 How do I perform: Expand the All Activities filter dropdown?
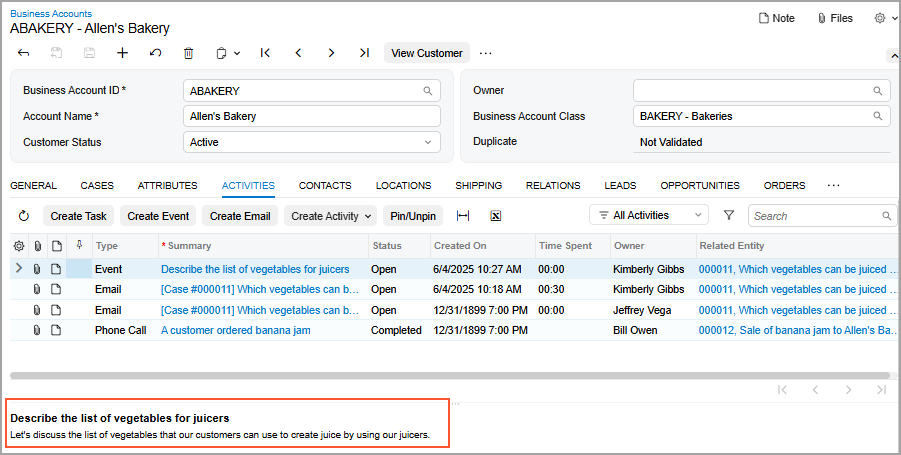649,215
